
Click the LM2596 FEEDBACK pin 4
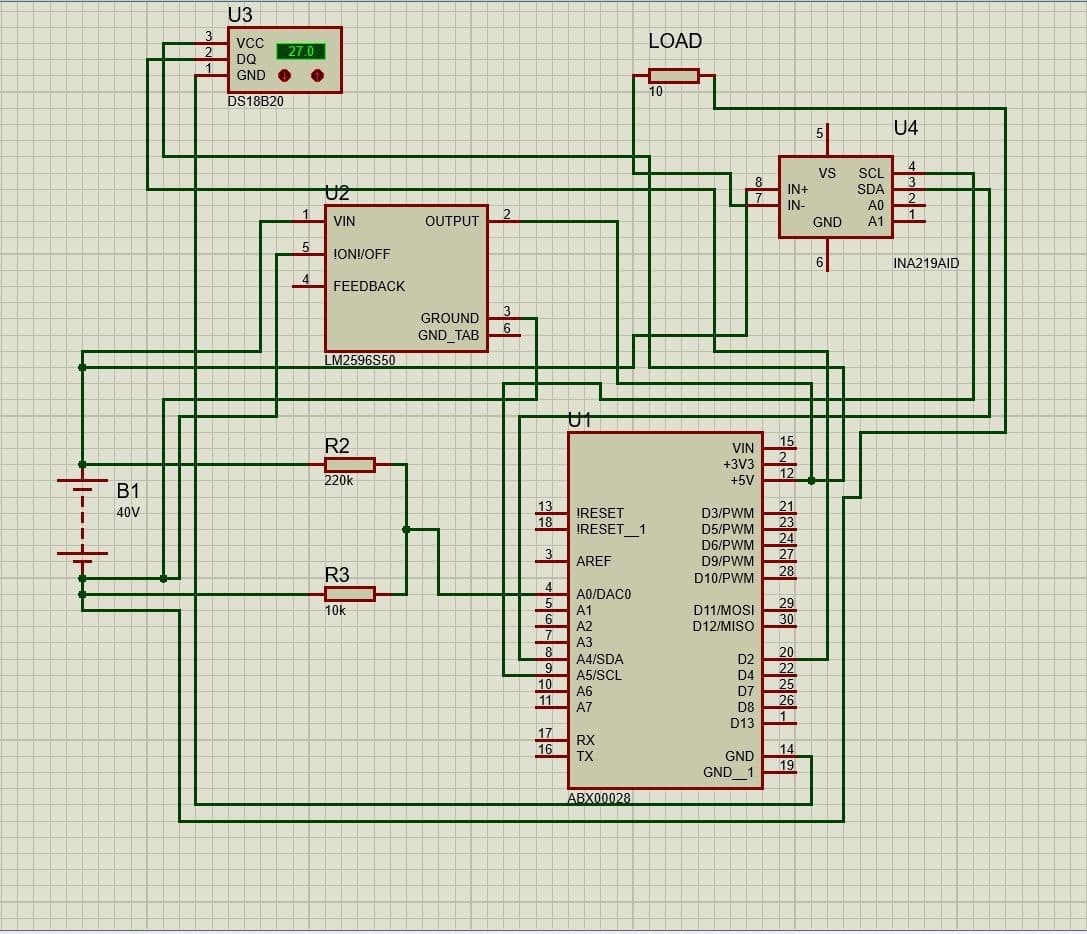tap(308, 286)
